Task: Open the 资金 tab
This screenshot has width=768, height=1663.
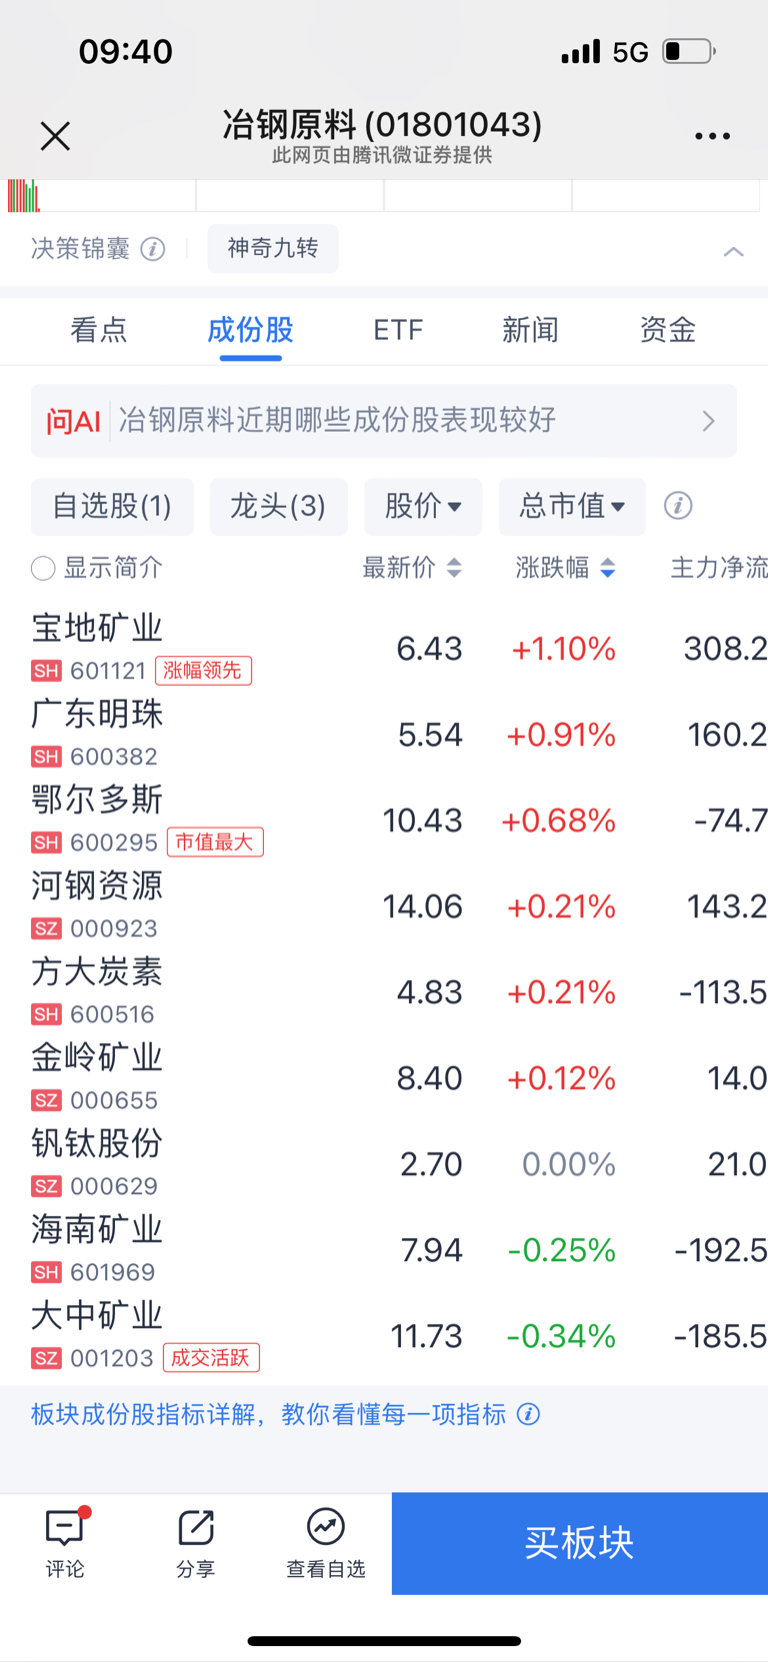Action: point(668,330)
